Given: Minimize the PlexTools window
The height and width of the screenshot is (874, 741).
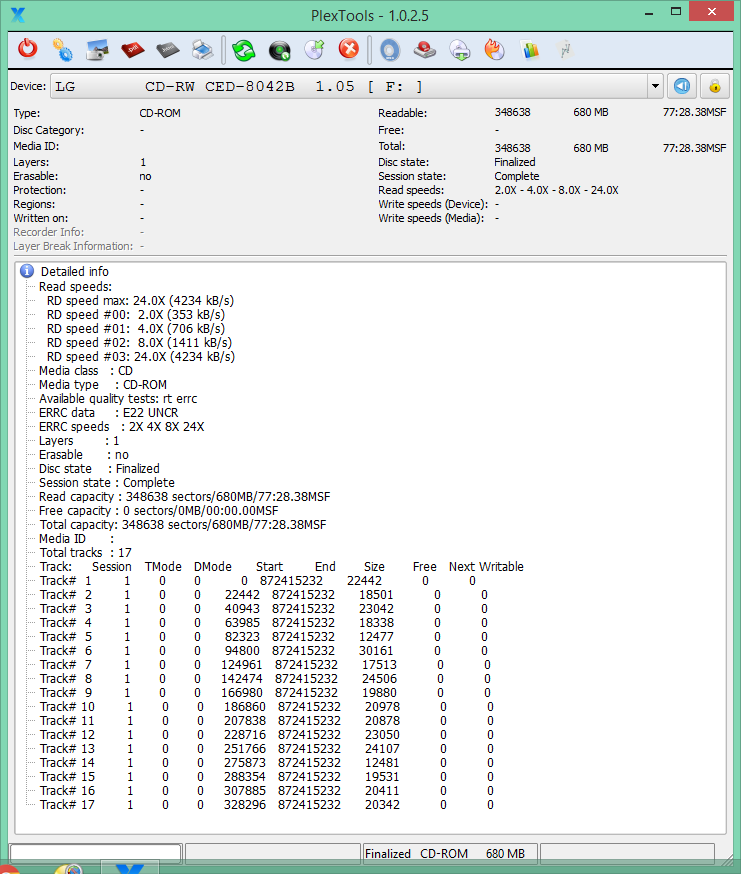Looking at the screenshot, I should tap(649, 12).
